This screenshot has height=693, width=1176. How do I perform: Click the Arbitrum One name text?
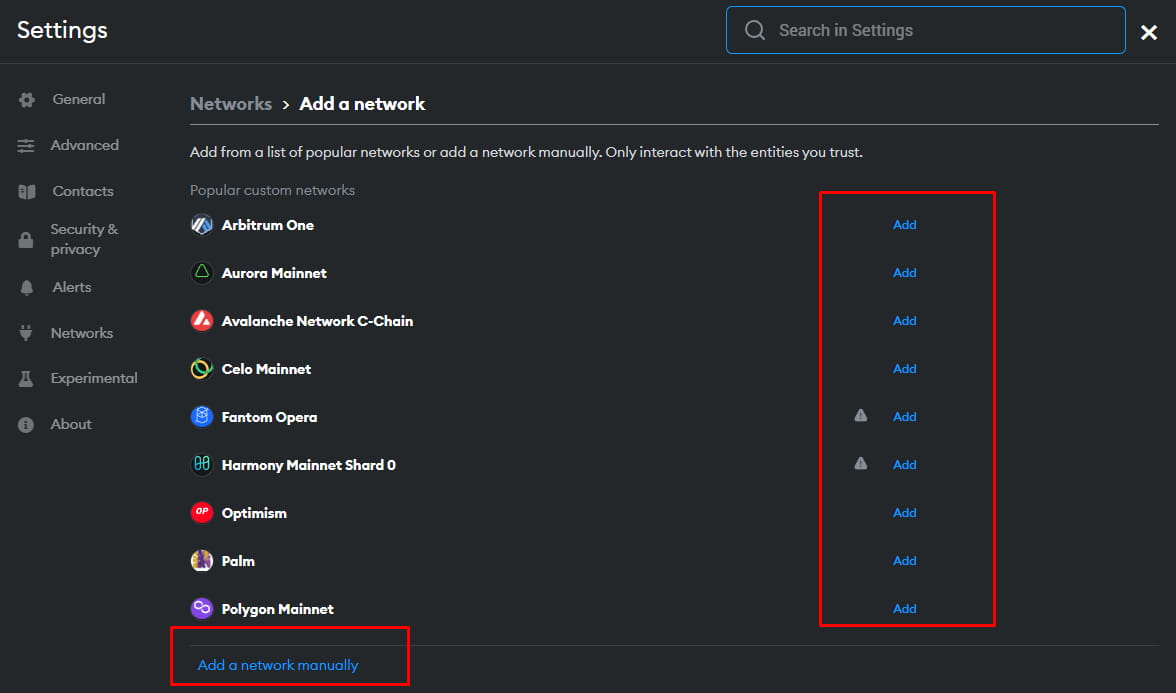coord(268,225)
